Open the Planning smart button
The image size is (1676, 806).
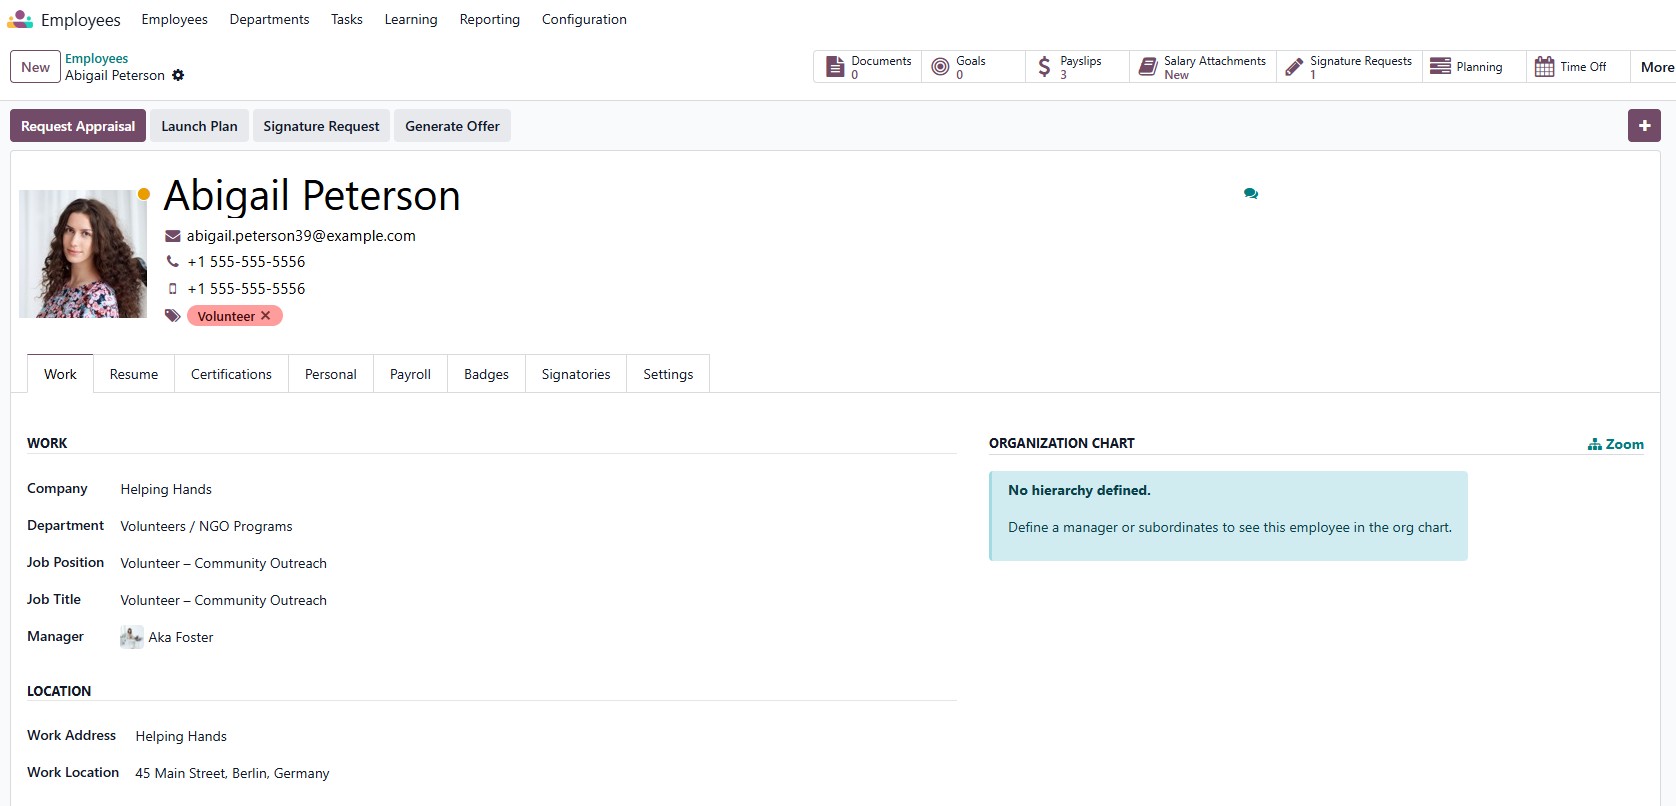tap(1474, 67)
